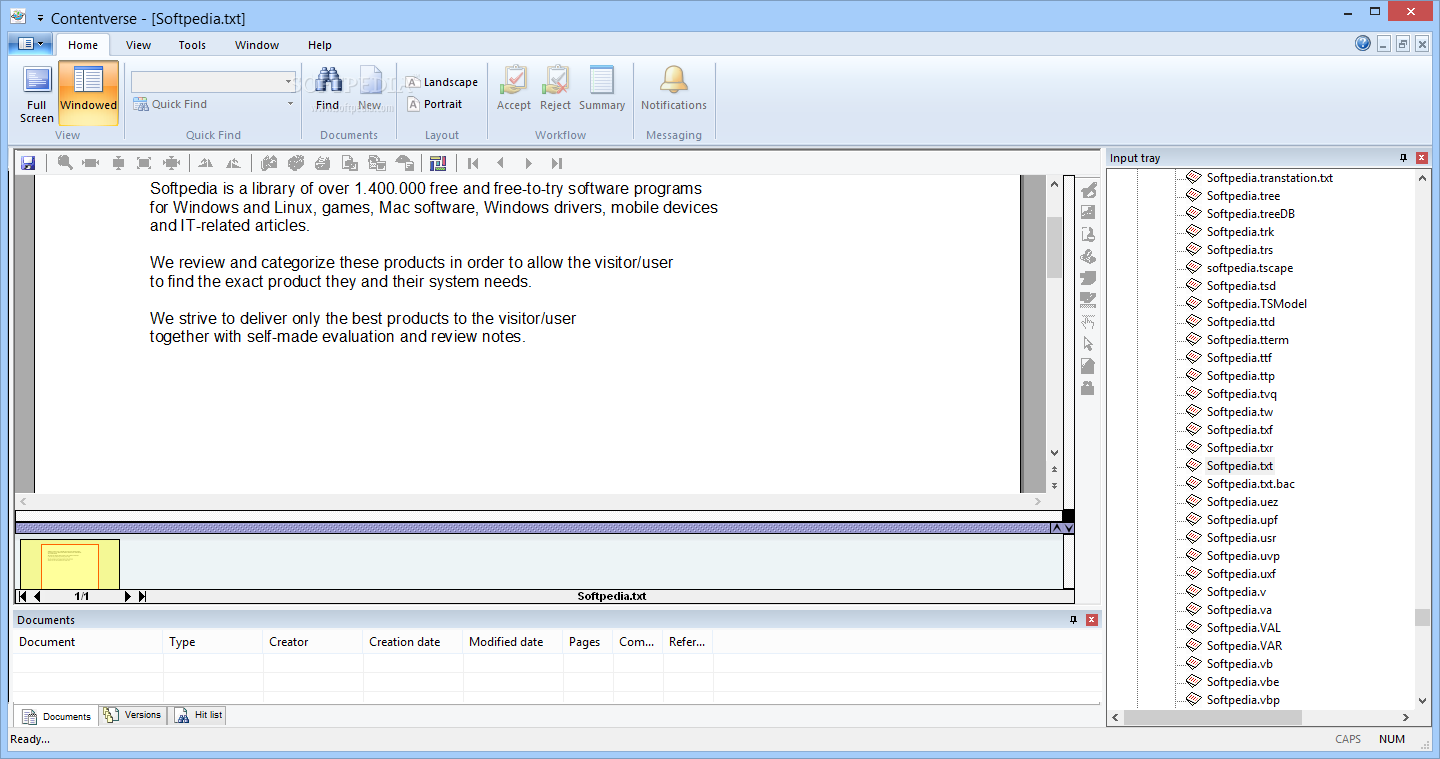Open the Help ribbon tab

pyautogui.click(x=320, y=45)
